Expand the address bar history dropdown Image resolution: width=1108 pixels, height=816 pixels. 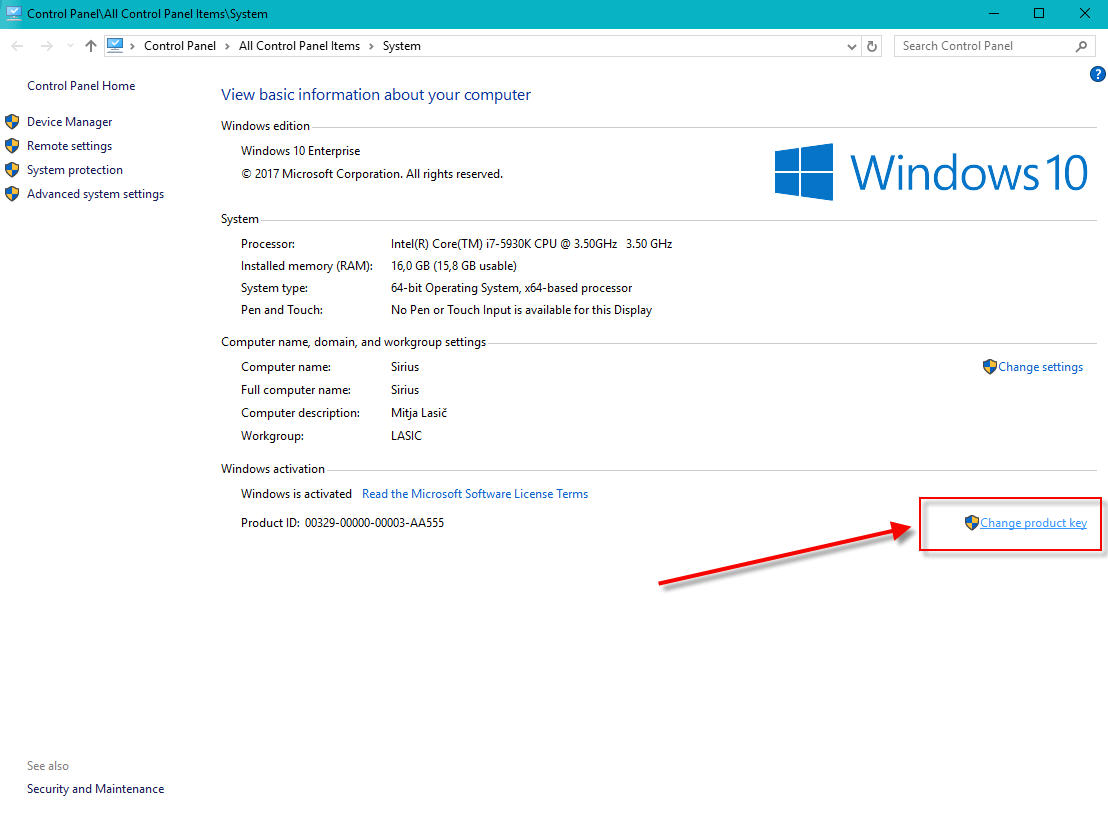click(x=851, y=46)
